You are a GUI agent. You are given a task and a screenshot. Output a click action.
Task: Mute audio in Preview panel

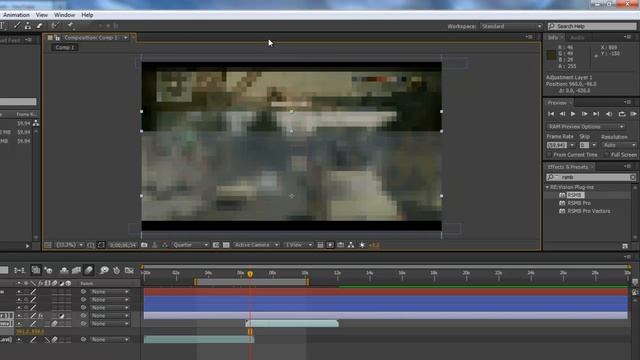coord(609,114)
